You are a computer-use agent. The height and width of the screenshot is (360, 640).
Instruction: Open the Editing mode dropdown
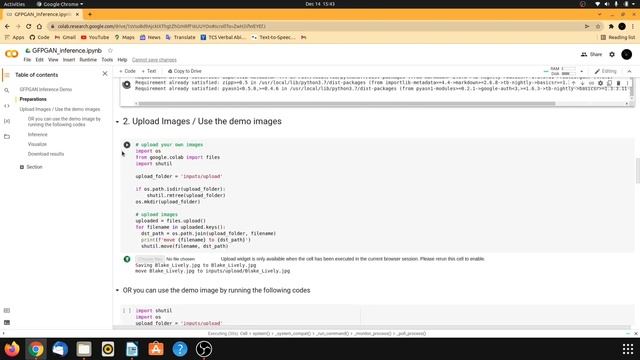(x=605, y=71)
